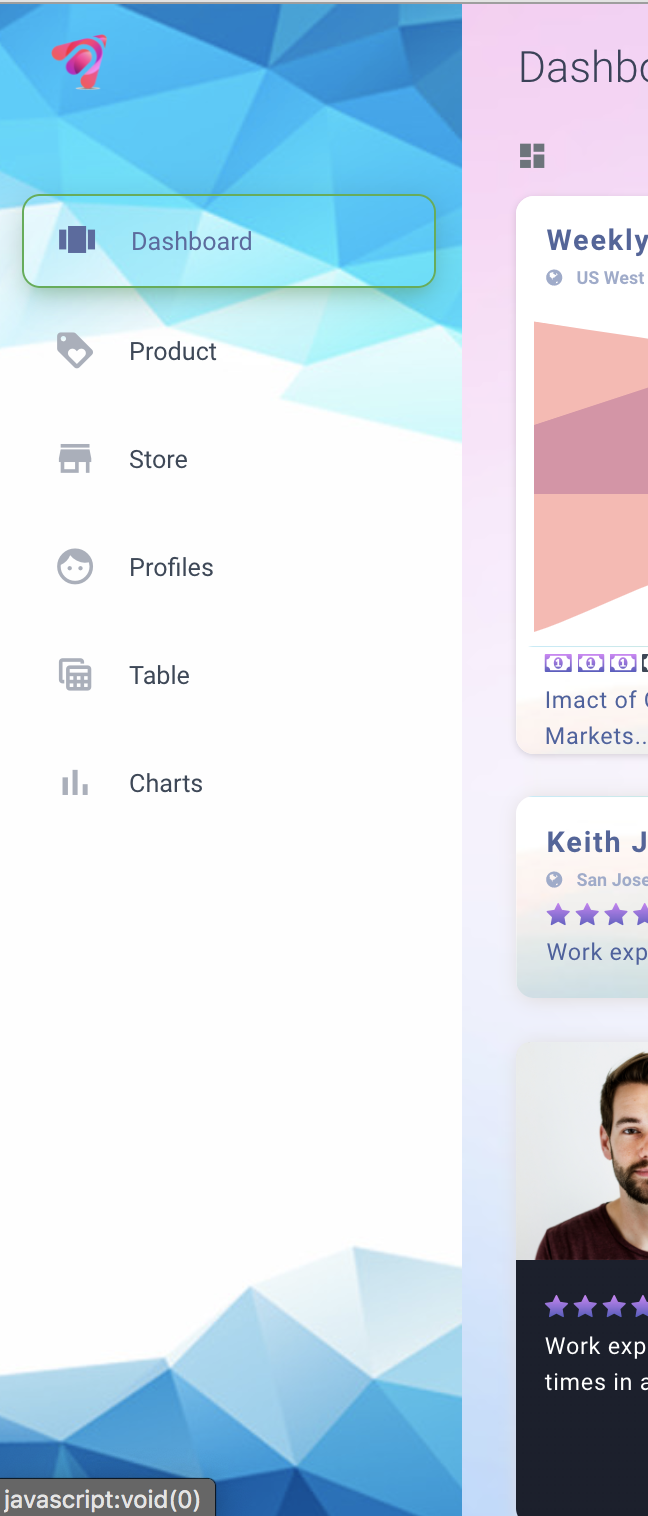Open the Weekly card title
648x1516 pixels.
click(596, 240)
